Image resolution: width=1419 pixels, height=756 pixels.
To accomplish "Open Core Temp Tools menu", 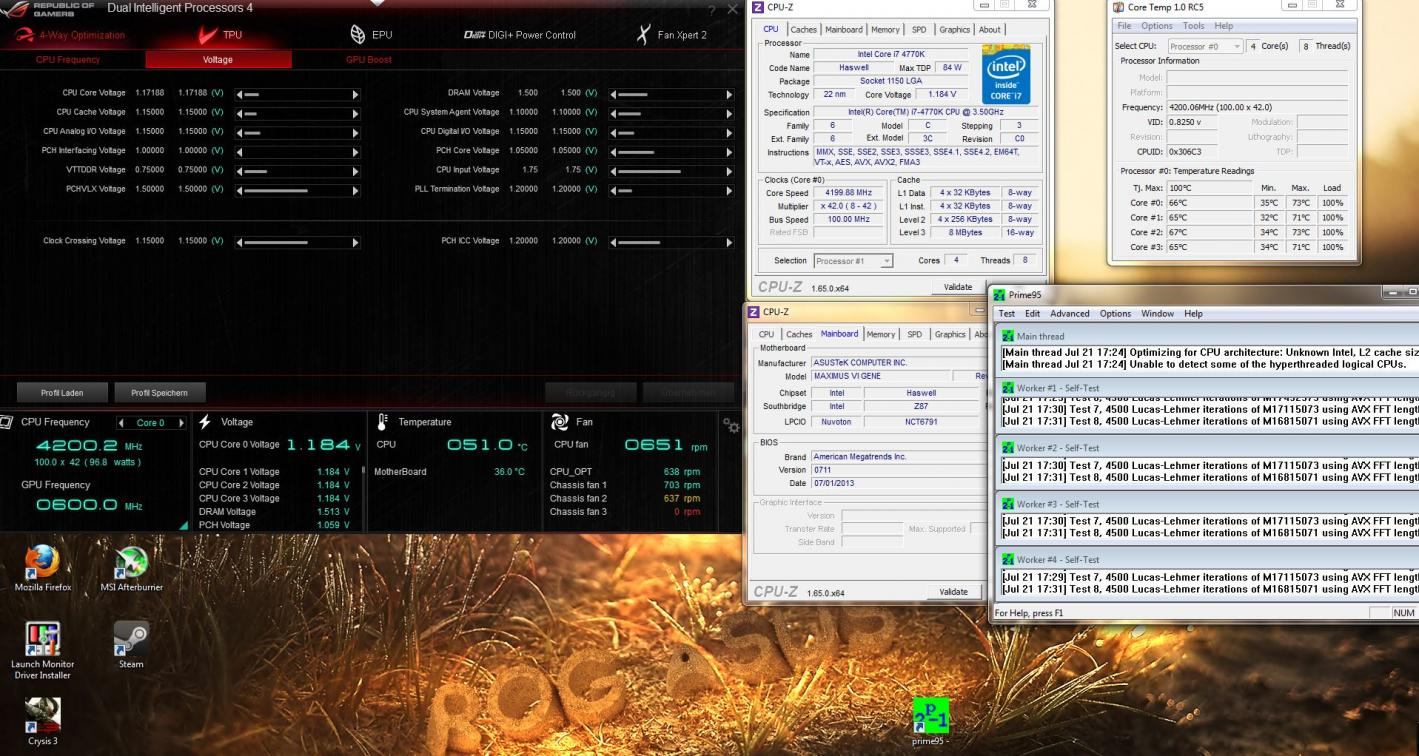I will 1193,26.
